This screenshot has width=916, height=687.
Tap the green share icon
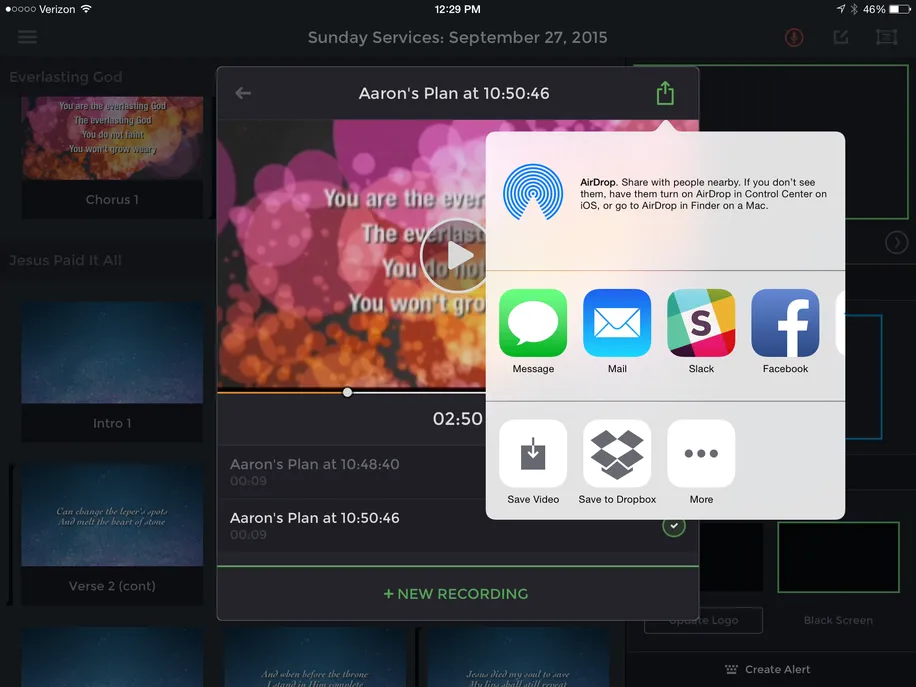click(665, 93)
